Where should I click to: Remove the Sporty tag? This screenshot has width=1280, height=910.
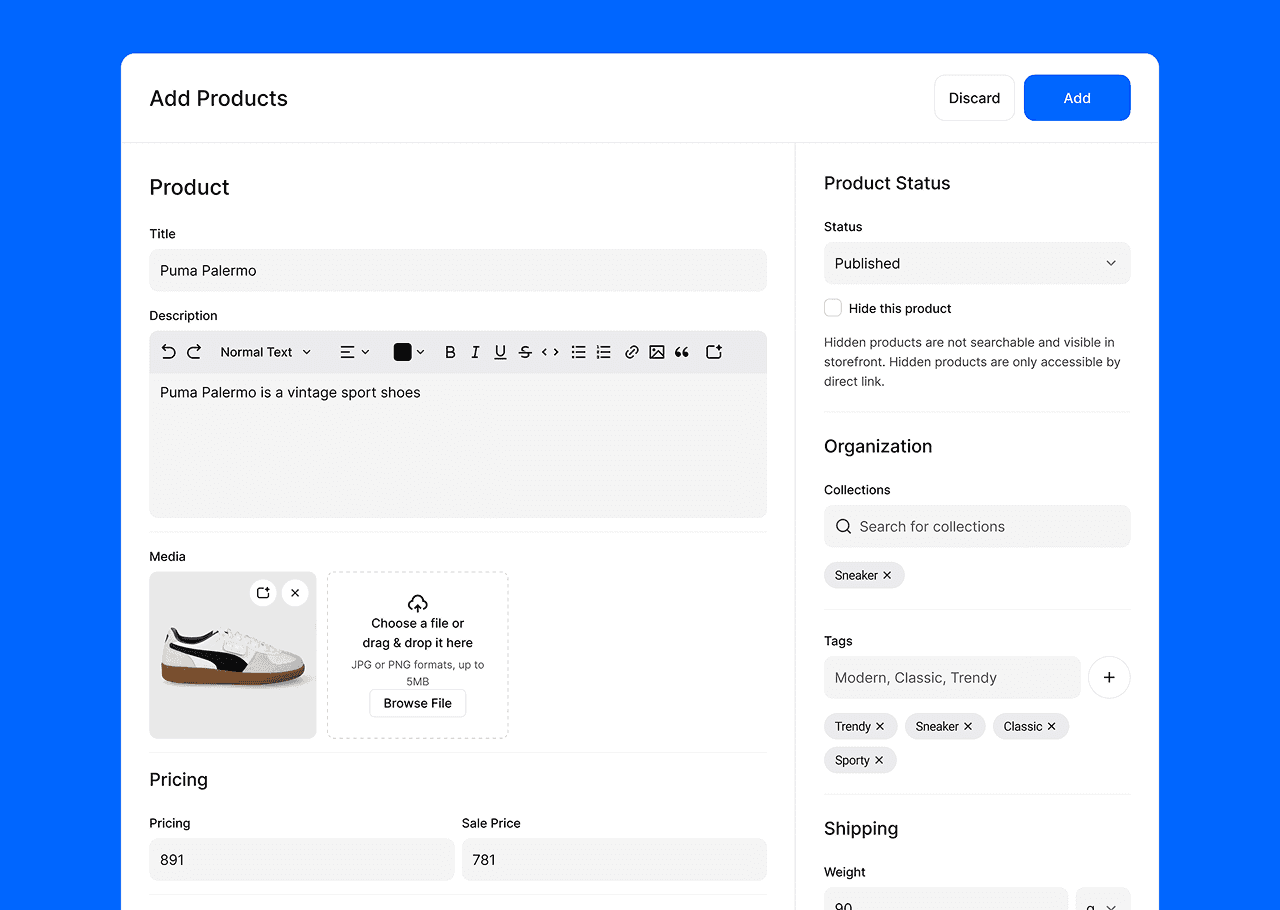tap(879, 760)
